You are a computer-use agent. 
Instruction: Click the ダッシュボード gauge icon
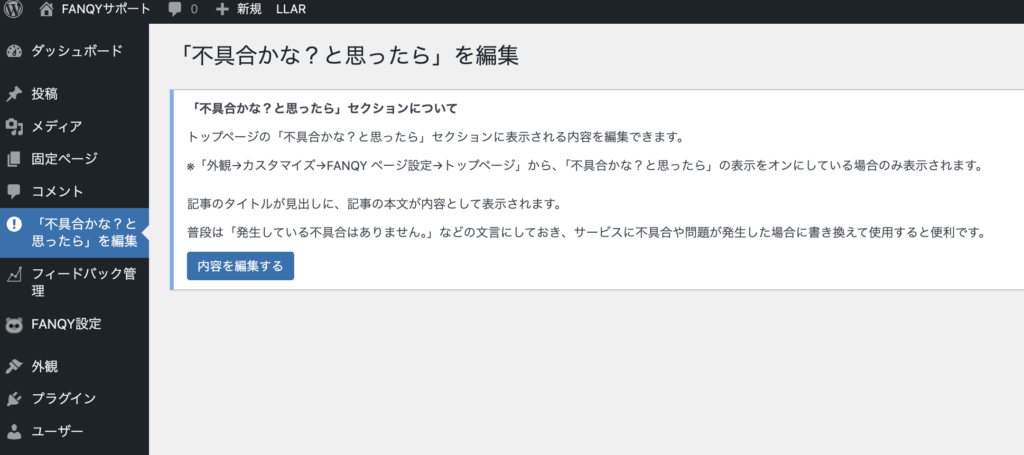14,51
